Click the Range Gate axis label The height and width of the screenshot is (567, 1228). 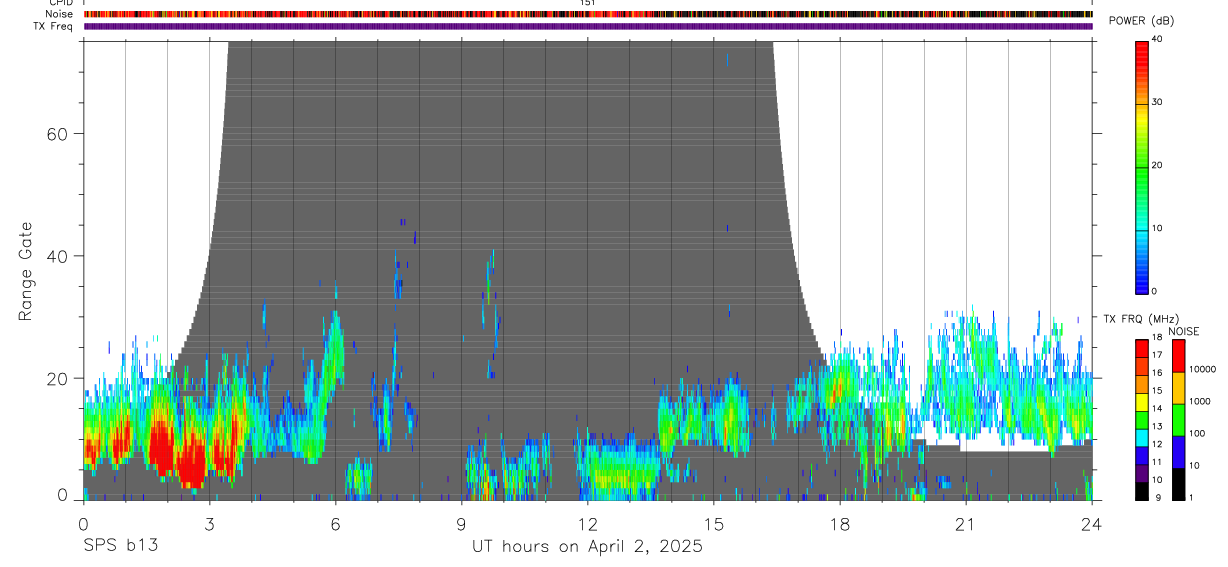27,272
